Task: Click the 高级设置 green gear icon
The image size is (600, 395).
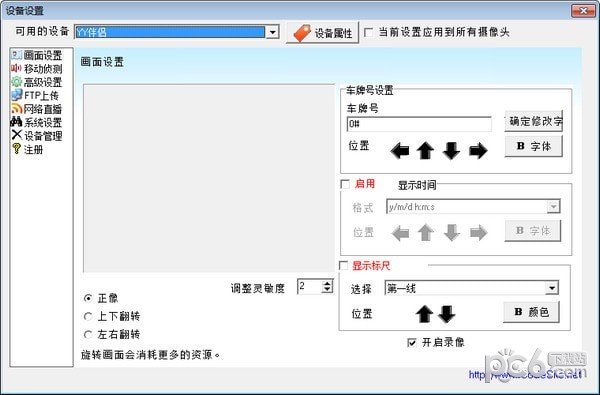Action: click(16, 82)
